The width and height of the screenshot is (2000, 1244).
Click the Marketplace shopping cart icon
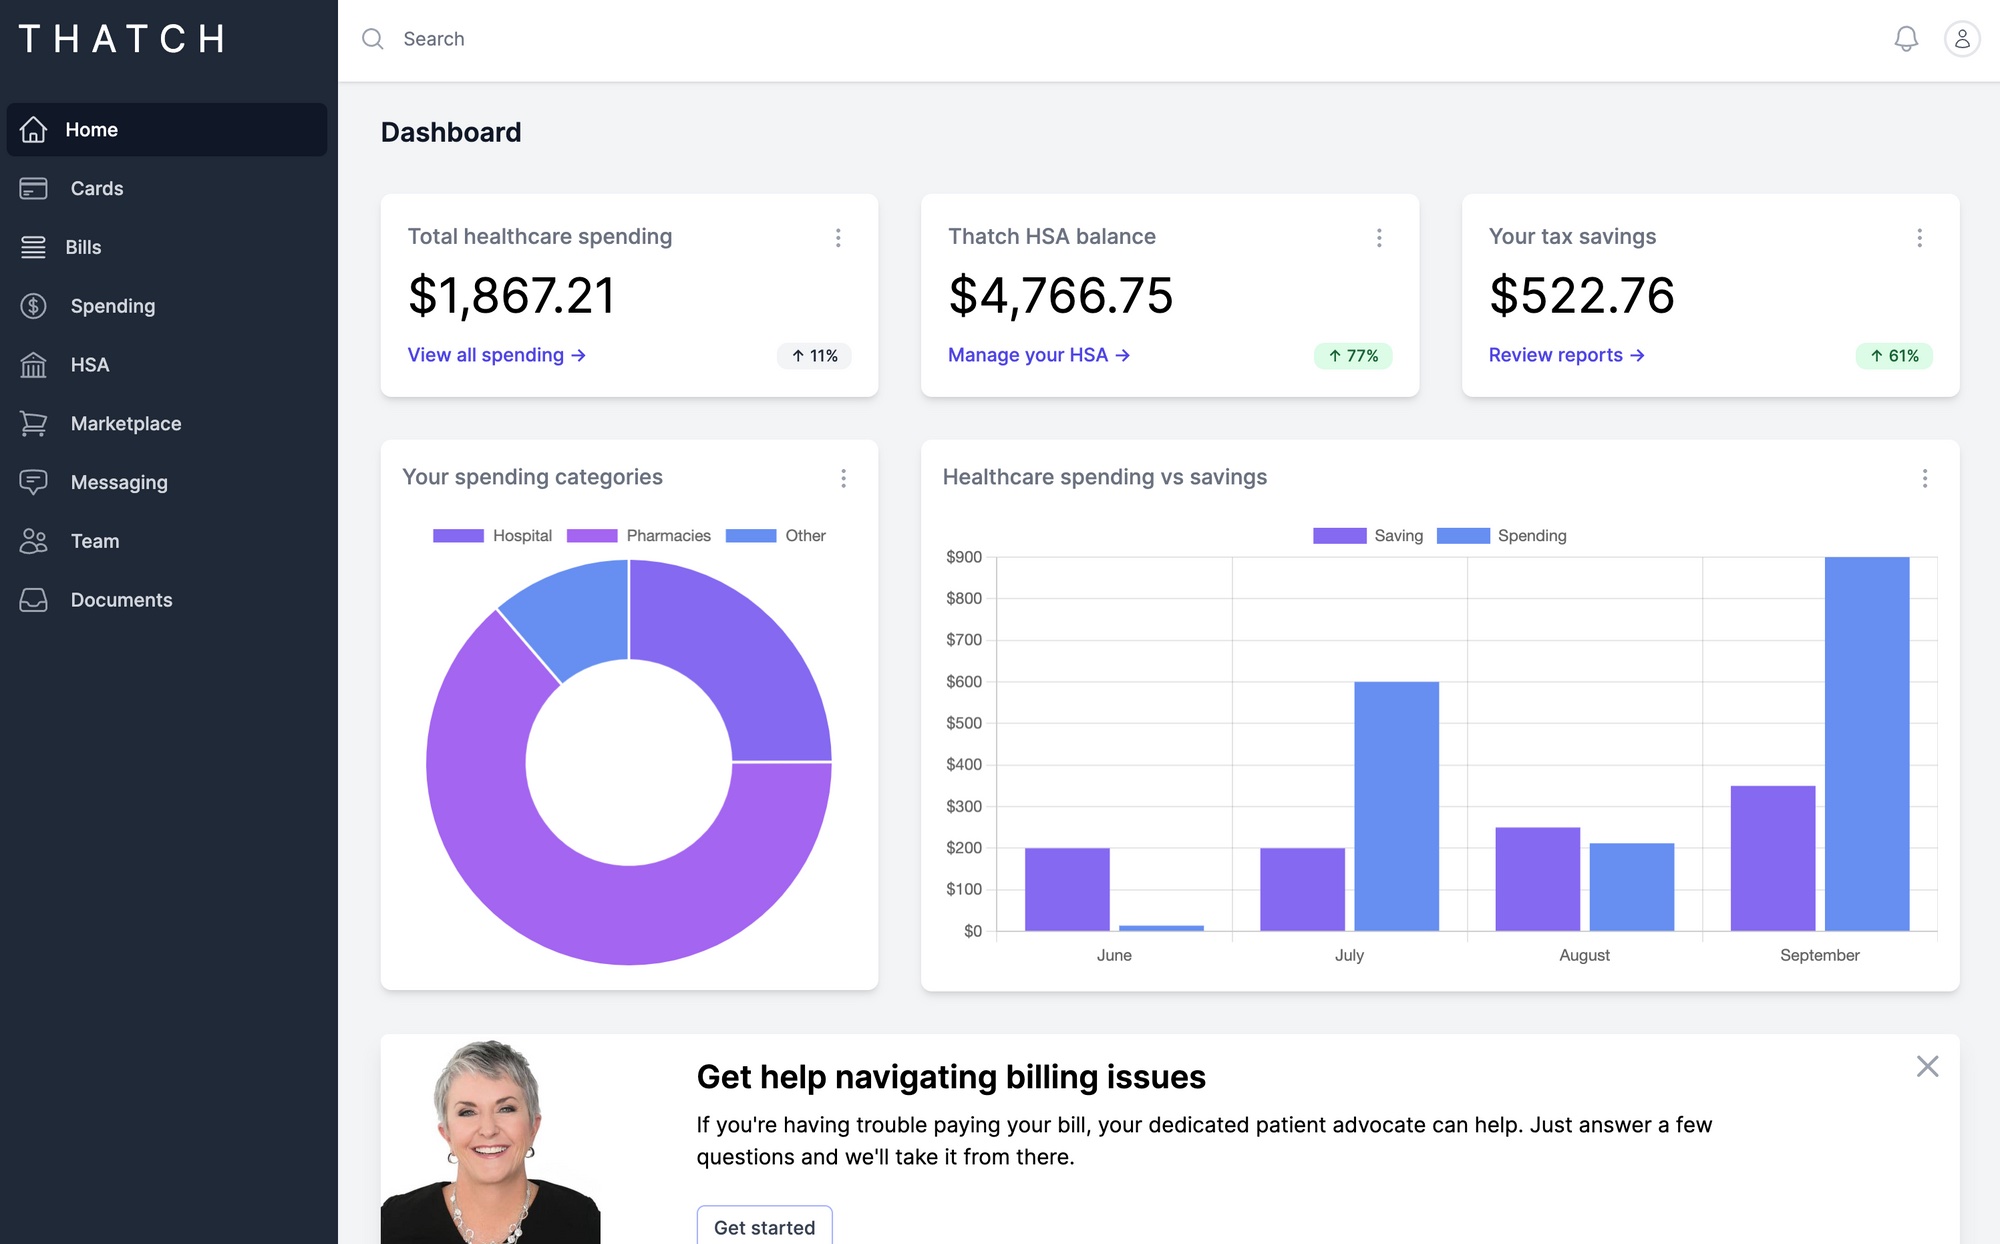[33, 424]
